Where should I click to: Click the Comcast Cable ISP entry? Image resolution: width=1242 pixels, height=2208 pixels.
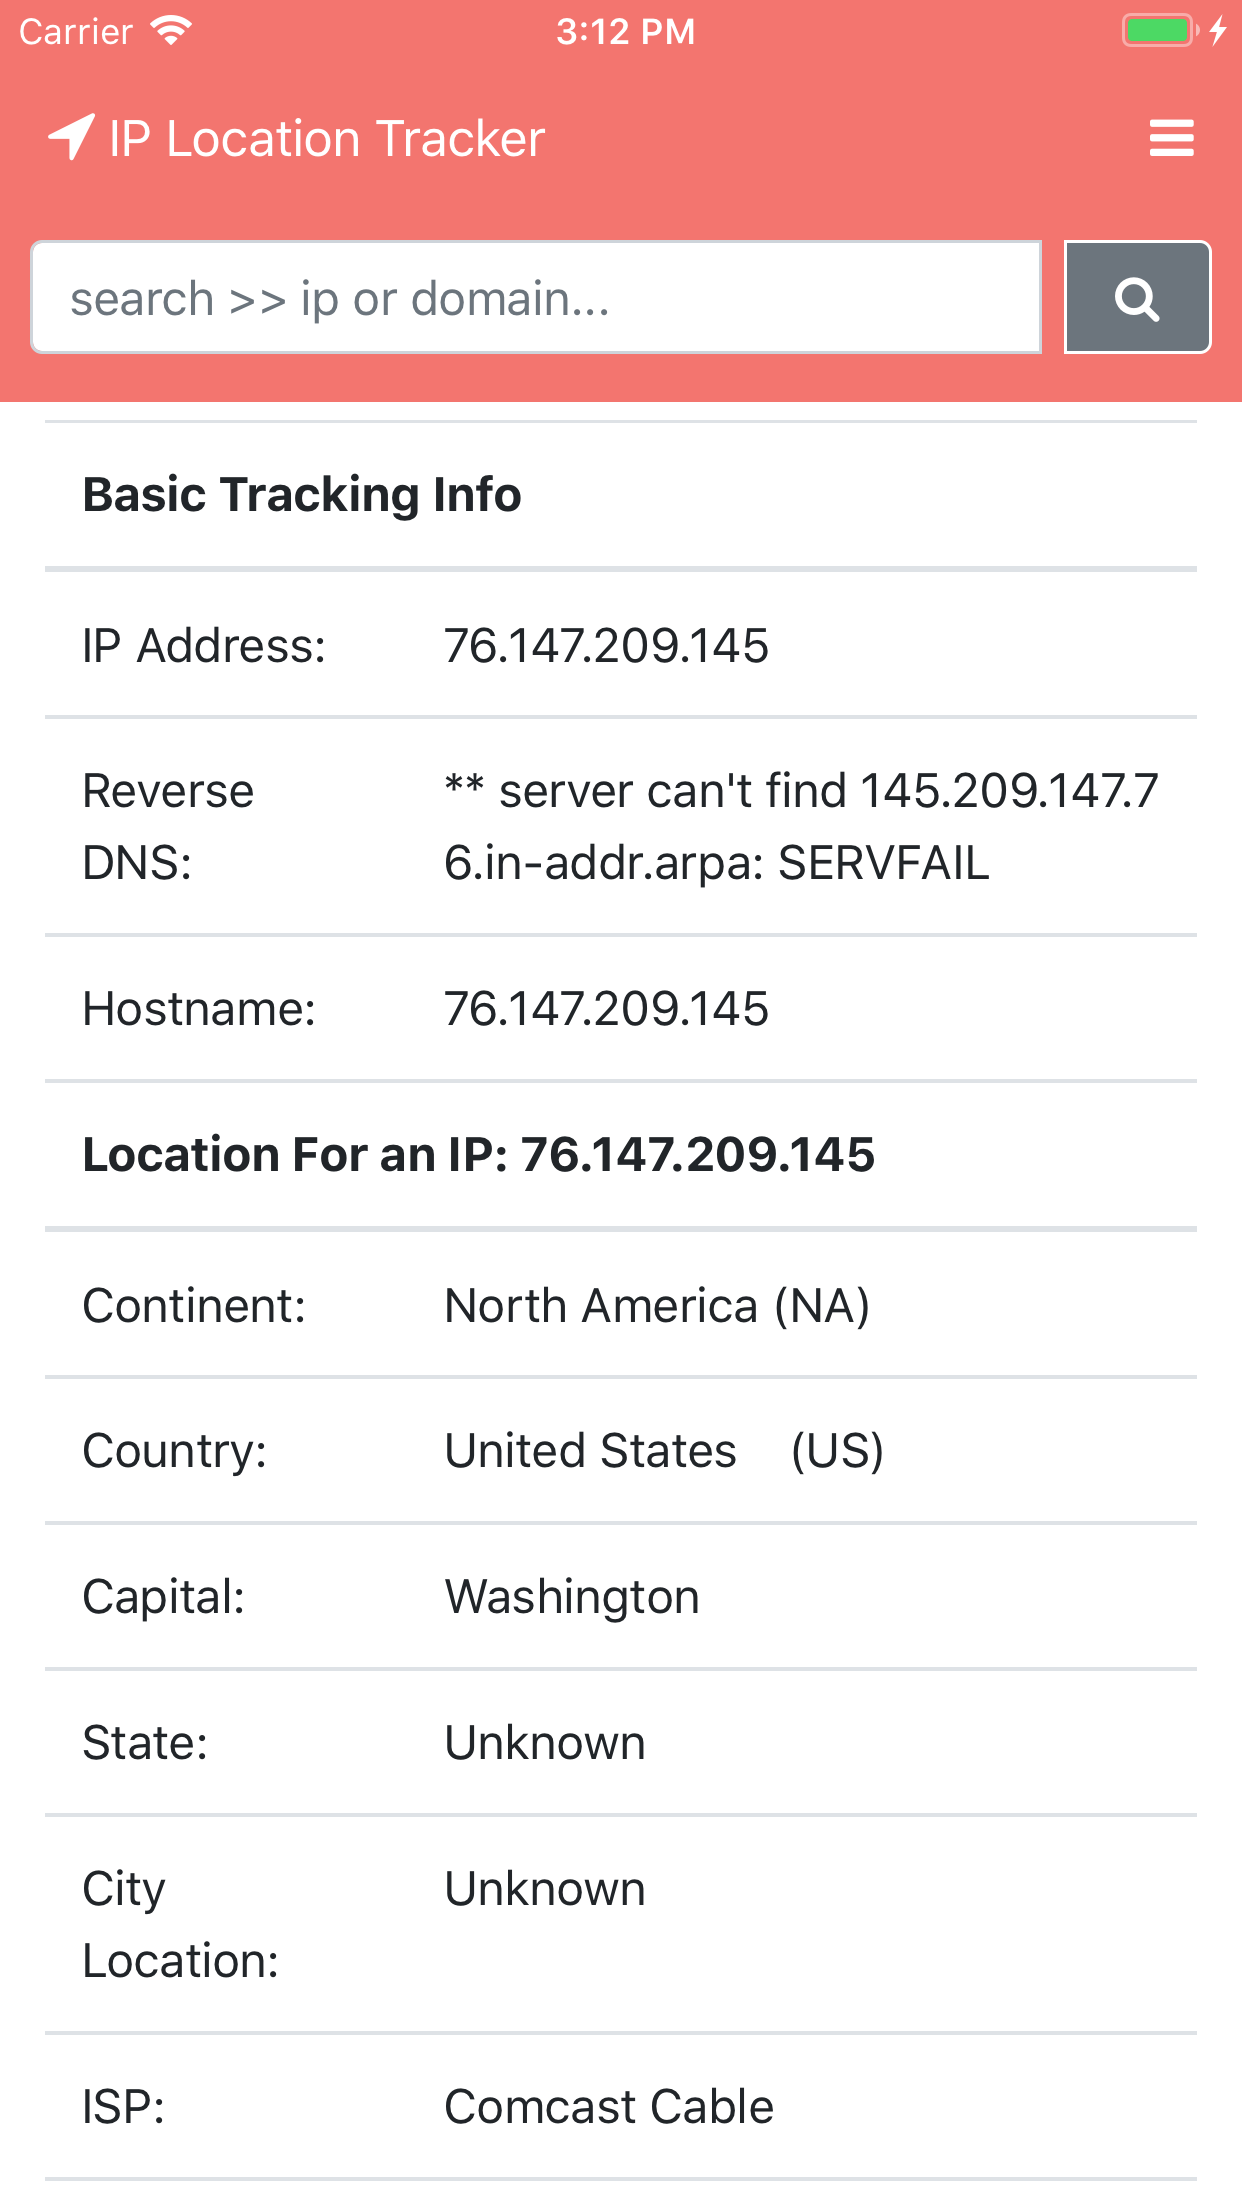(x=608, y=2104)
